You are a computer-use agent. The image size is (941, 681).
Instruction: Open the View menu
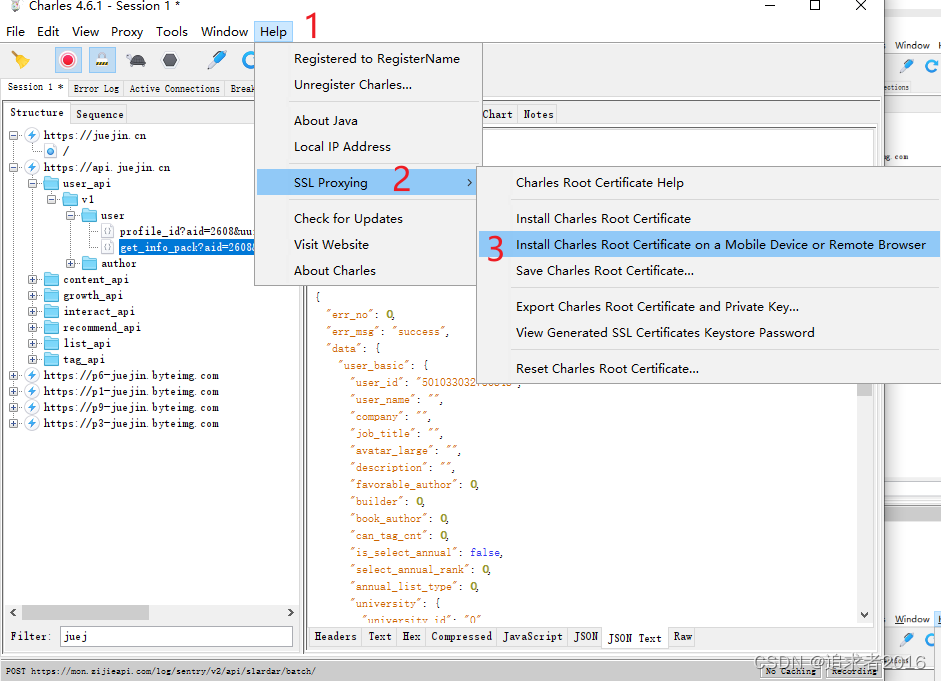(x=85, y=32)
